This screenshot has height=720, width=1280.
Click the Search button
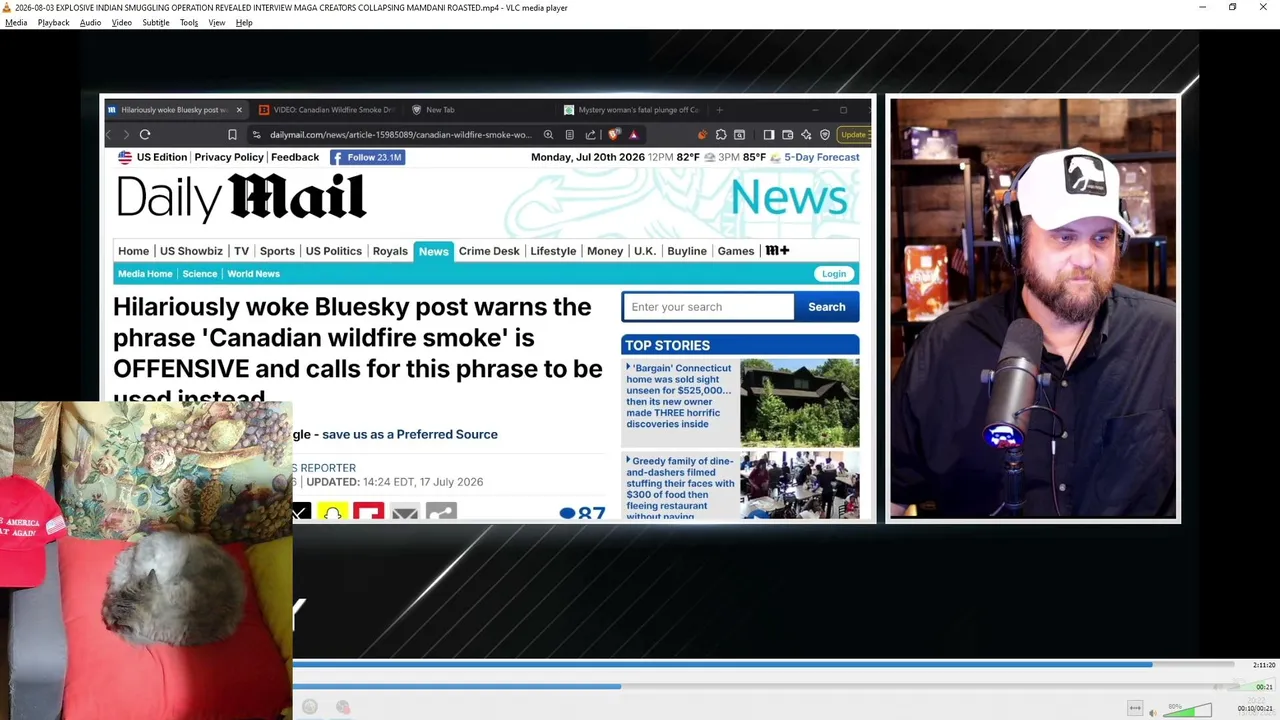(x=826, y=307)
